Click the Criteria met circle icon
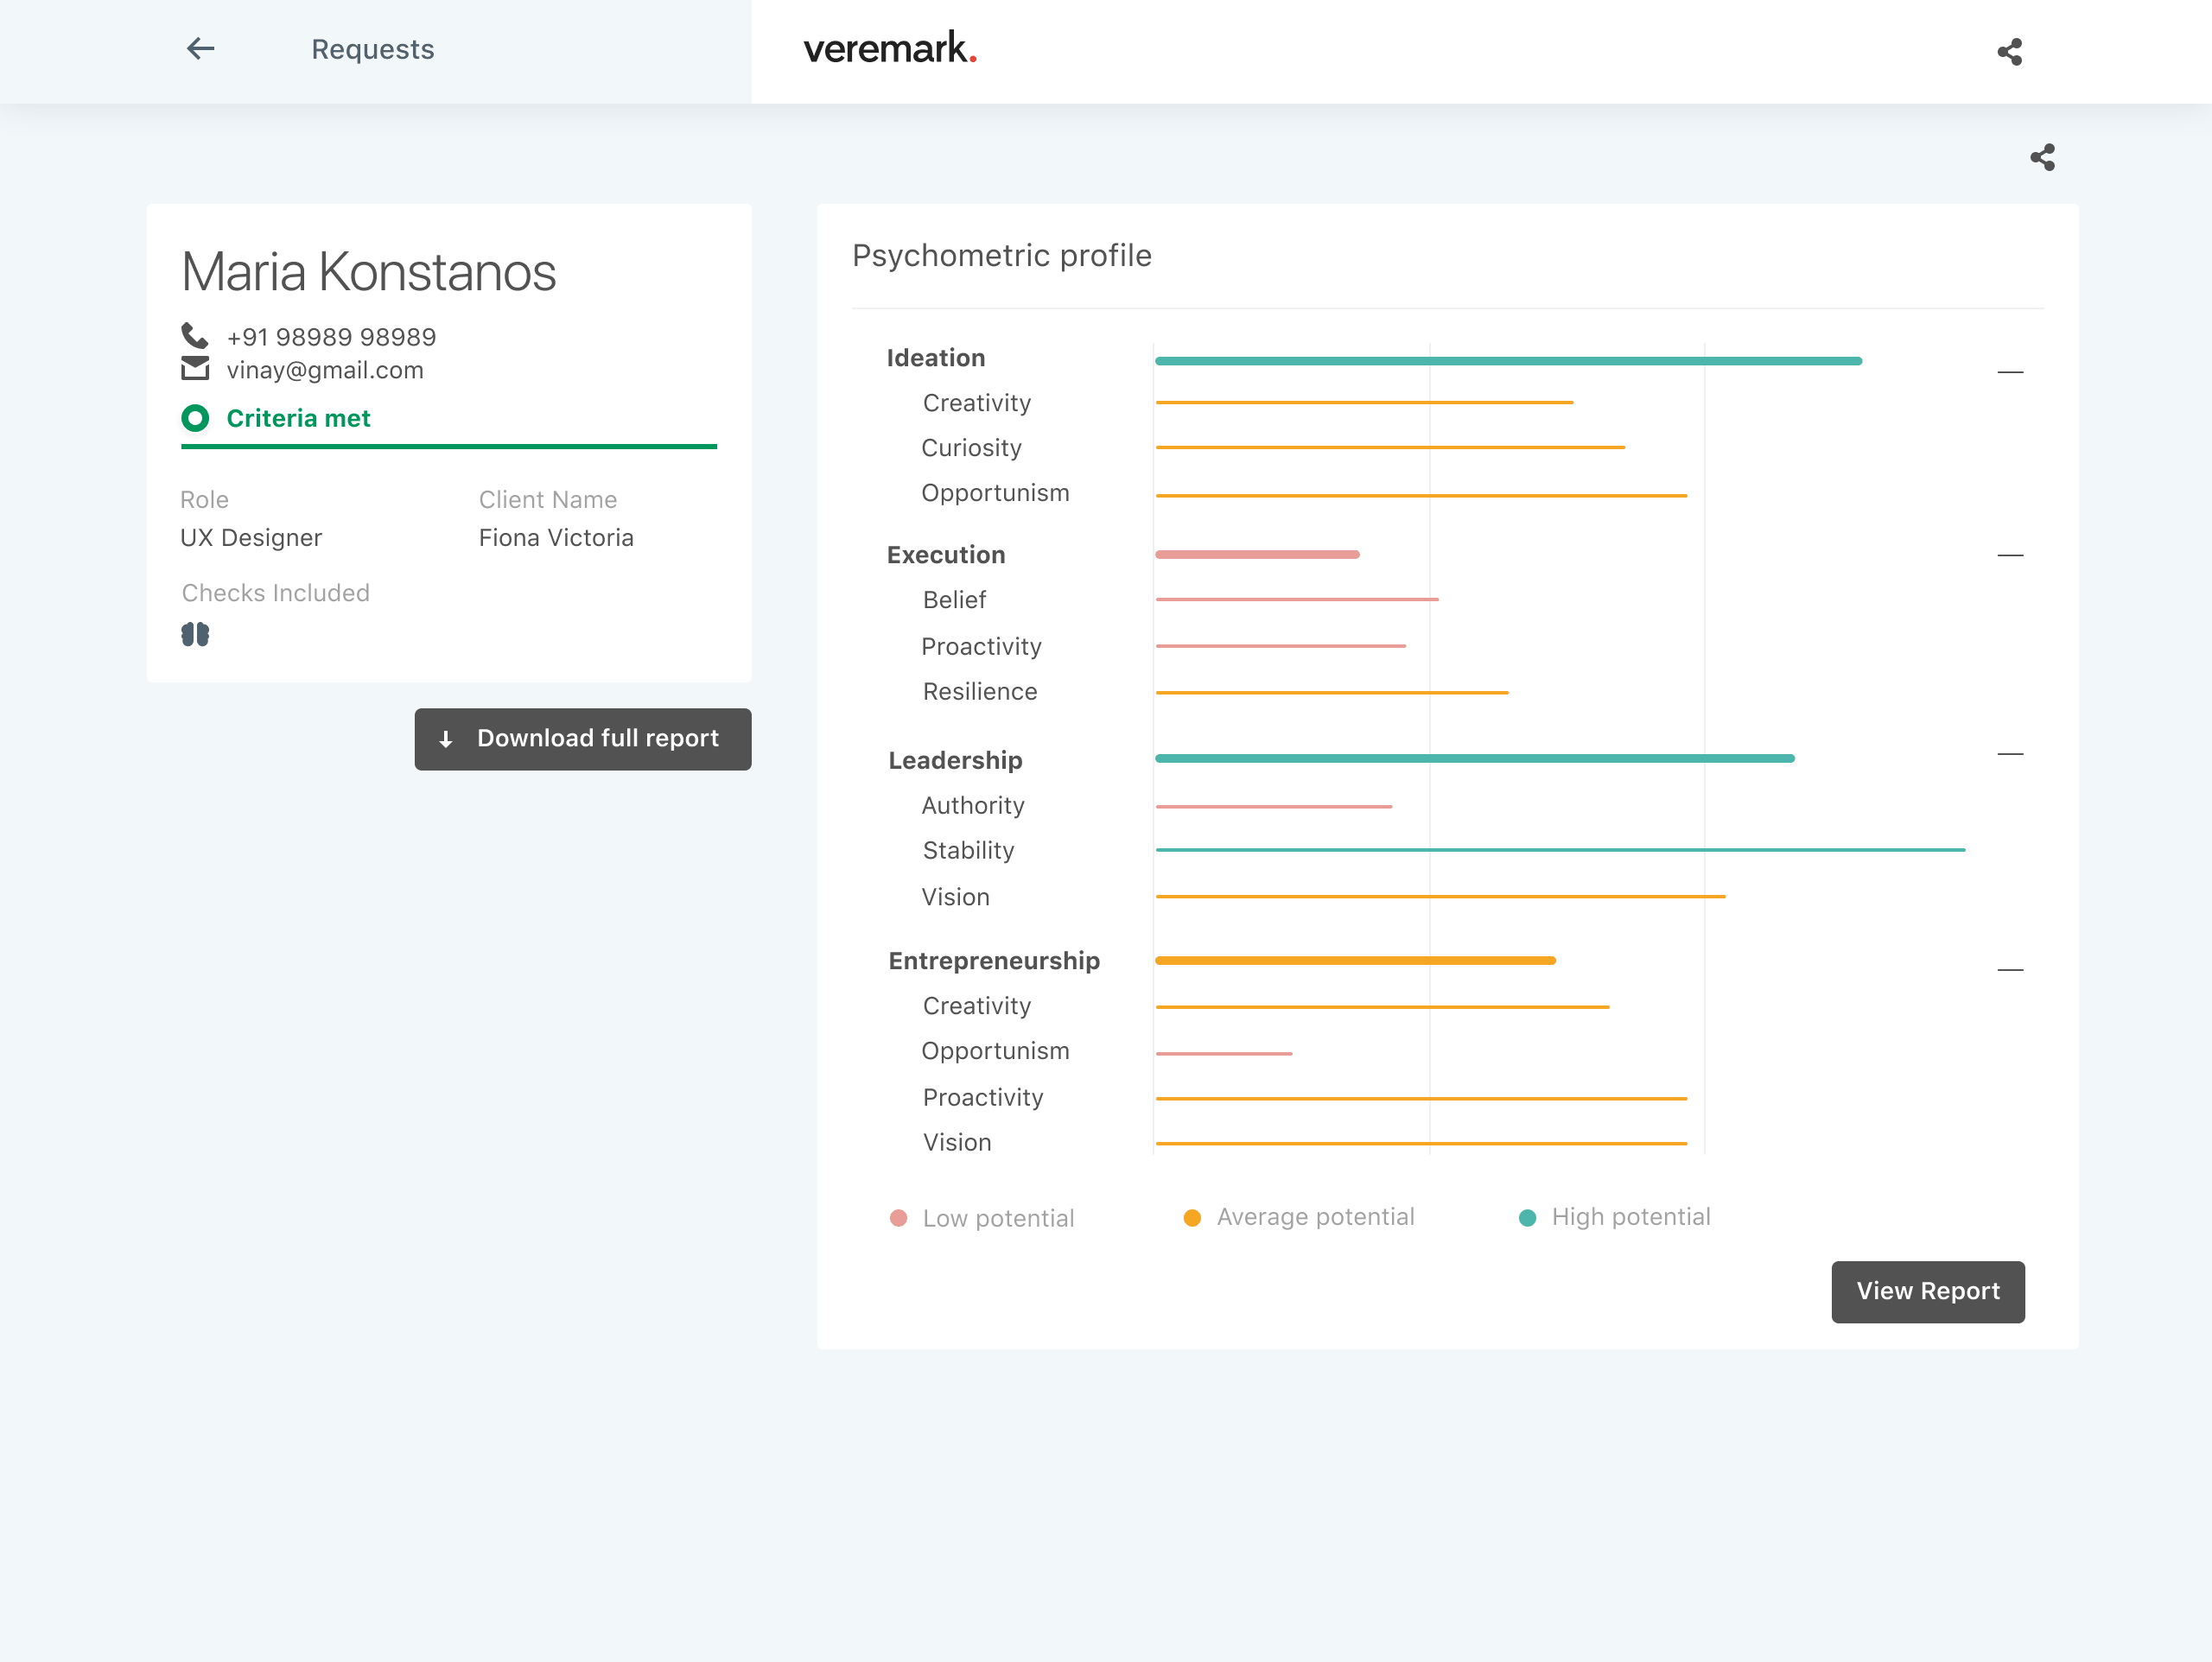This screenshot has width=2212, height=1662. (x=195, y=418)
